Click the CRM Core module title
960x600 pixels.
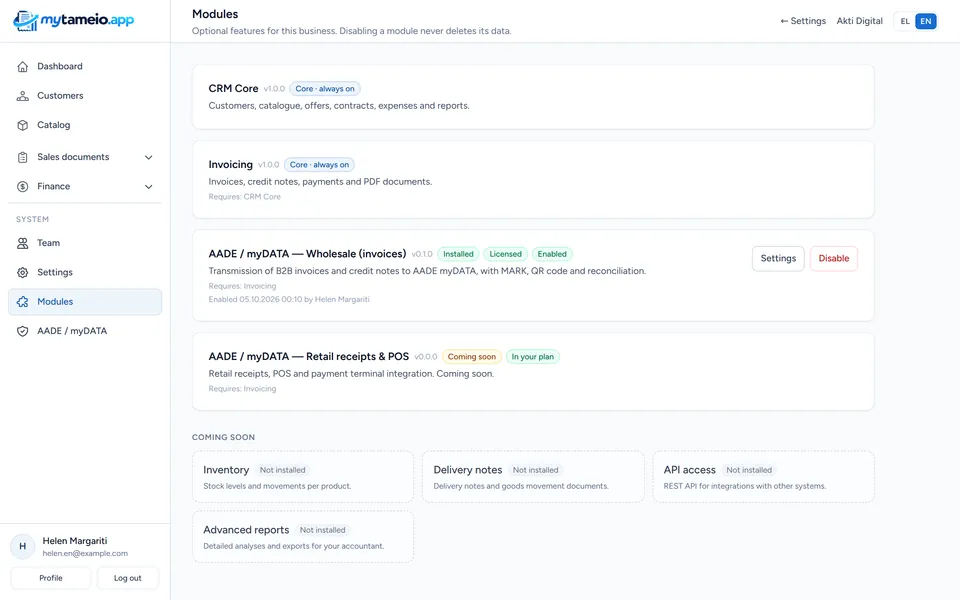(233, 89)
